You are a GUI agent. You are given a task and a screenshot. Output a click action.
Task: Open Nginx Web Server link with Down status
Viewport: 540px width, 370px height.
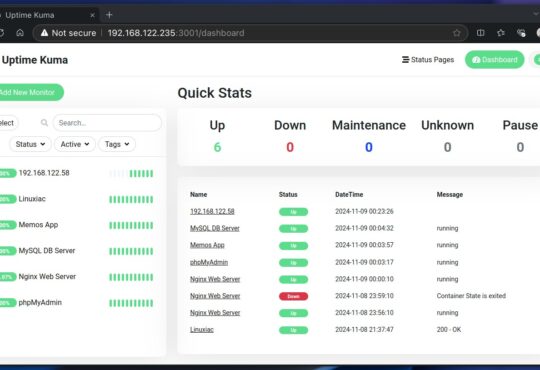tap(215, 296)
